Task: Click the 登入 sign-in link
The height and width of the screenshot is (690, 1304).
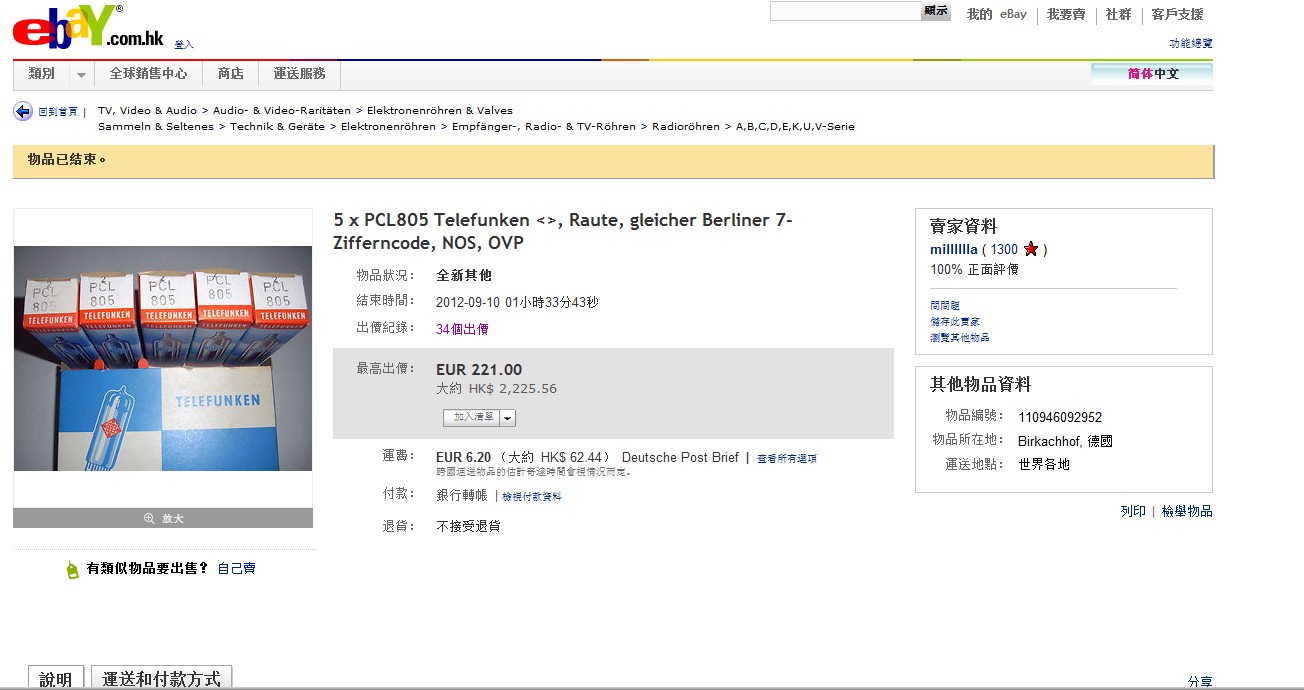Action: (184, 44)
